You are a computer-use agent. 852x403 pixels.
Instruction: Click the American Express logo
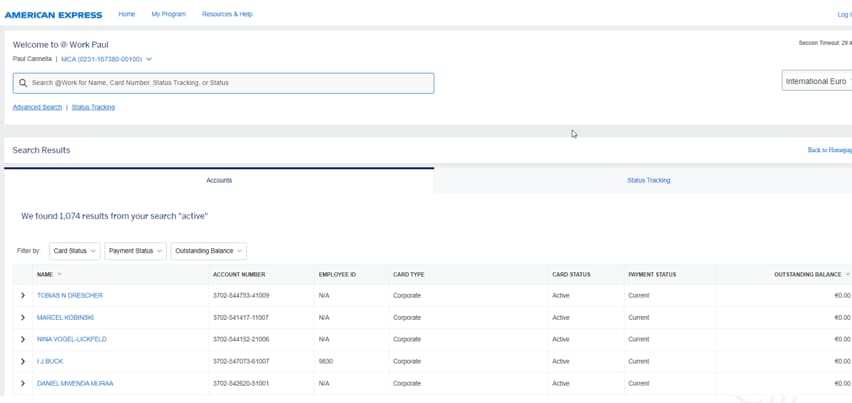(x=53, y=15)
